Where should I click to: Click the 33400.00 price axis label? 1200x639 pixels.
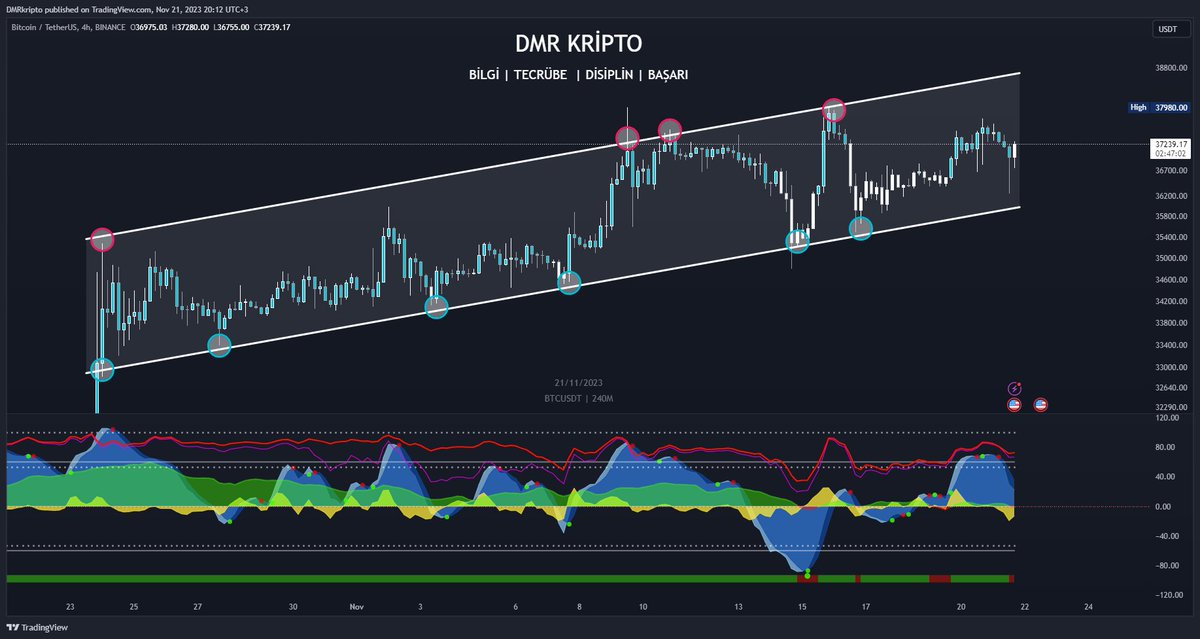click(1172, 345)
